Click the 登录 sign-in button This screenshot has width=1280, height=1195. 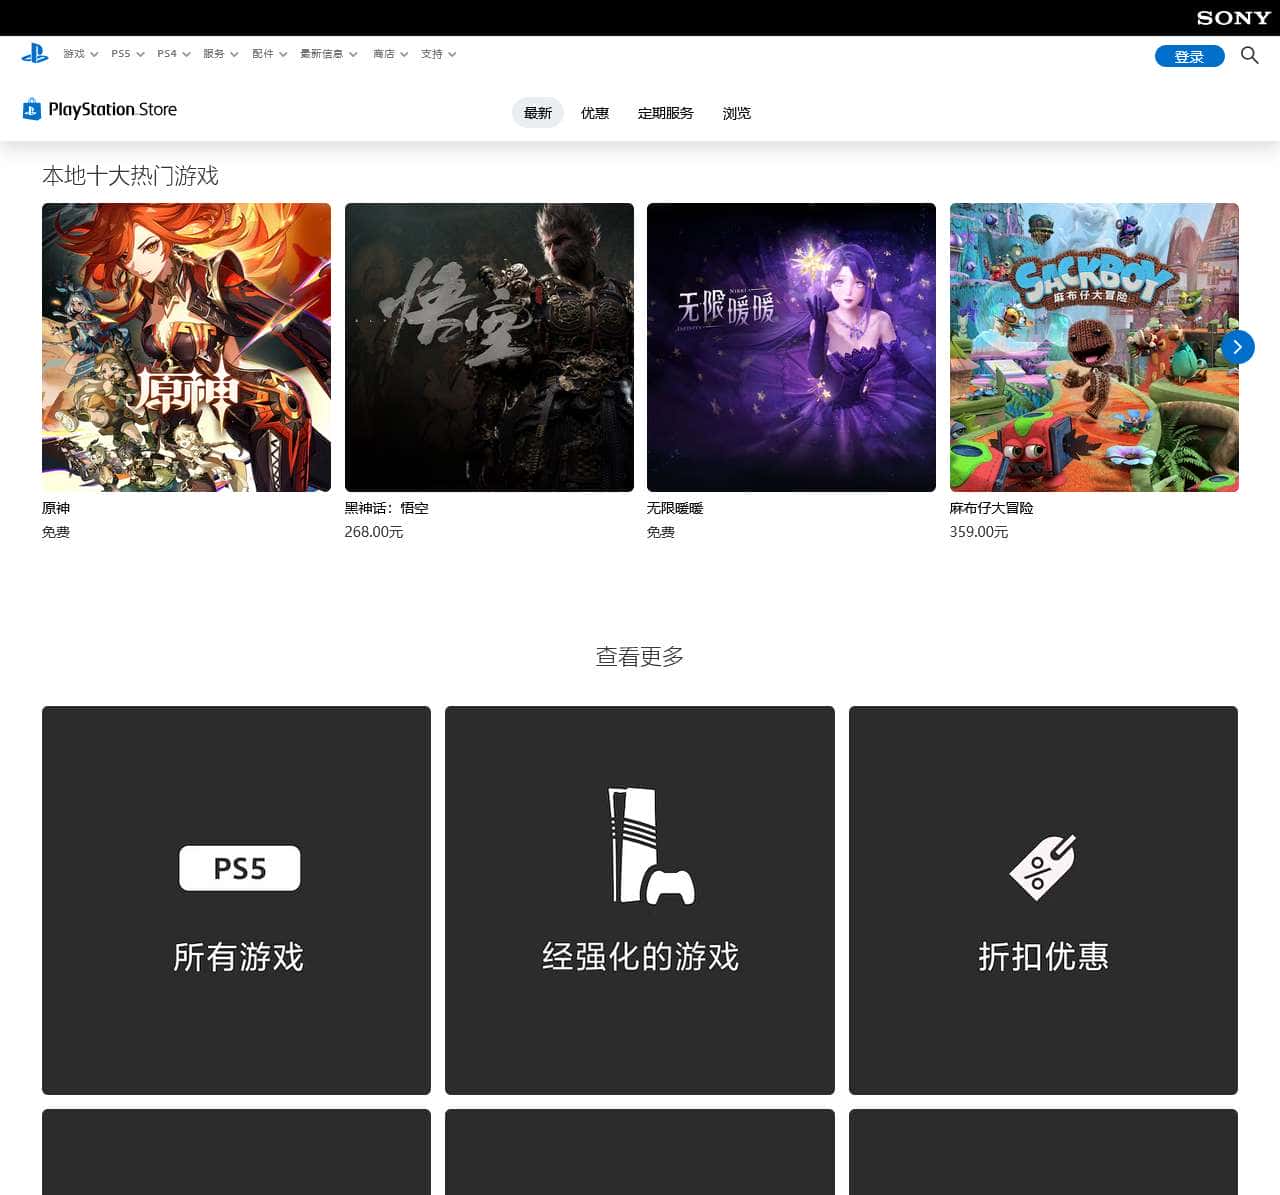pos(1189,56)
